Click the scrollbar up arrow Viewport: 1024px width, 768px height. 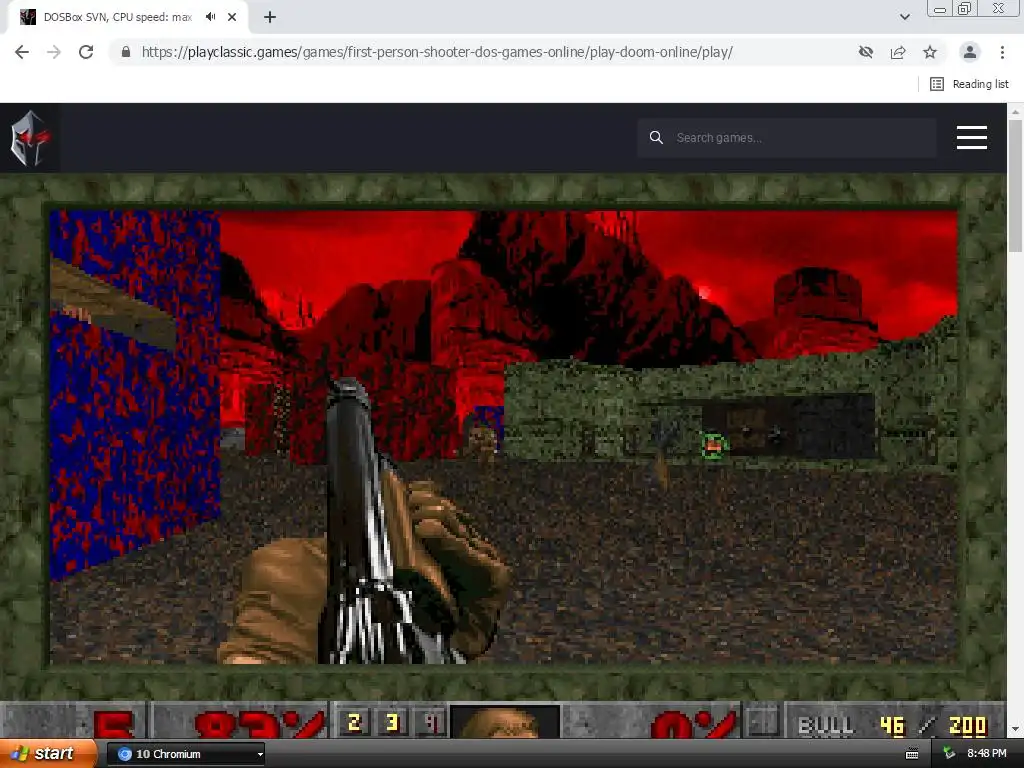click(1015, 112)
